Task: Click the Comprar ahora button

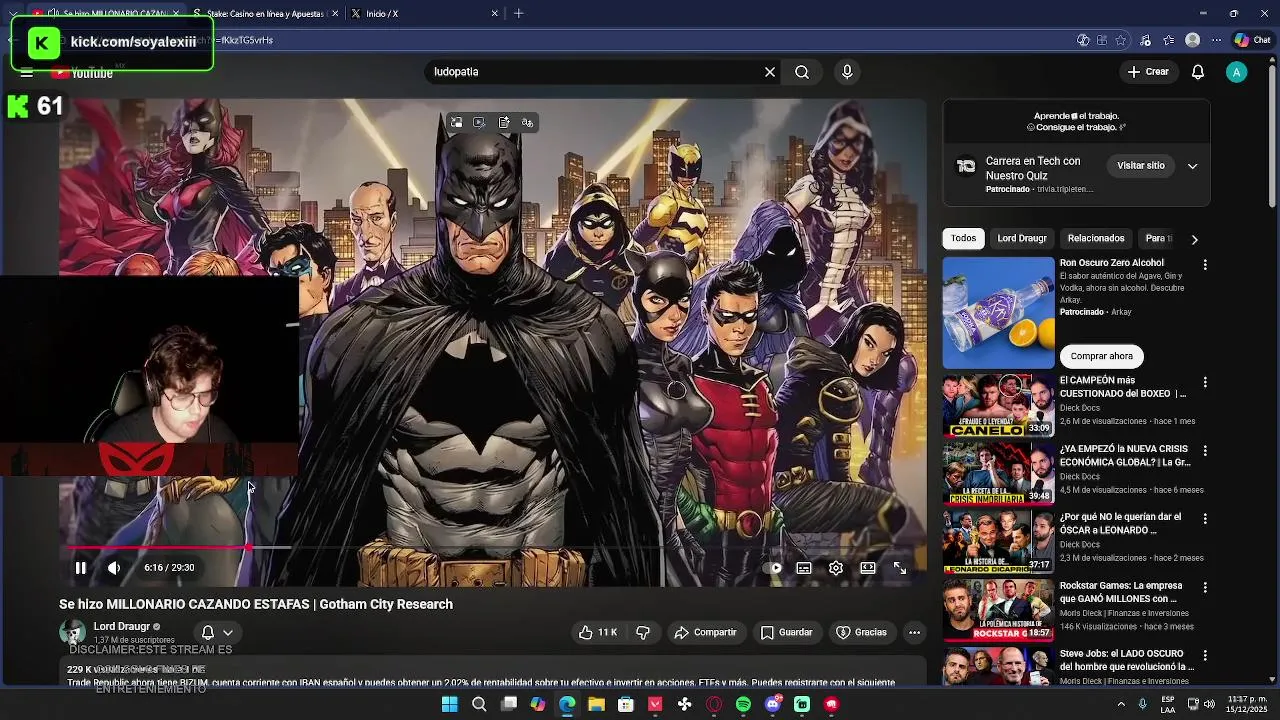Action: tap(1101, 356)
